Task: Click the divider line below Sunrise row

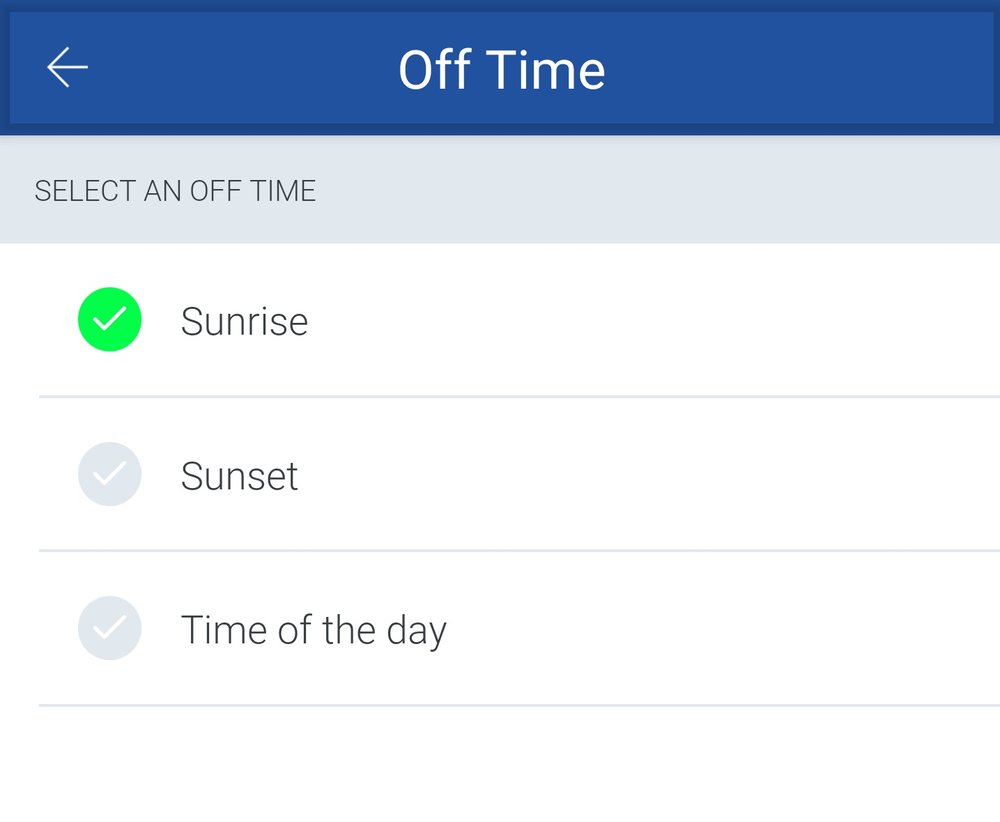Action: pyautogui.click(x=519, y=397)
